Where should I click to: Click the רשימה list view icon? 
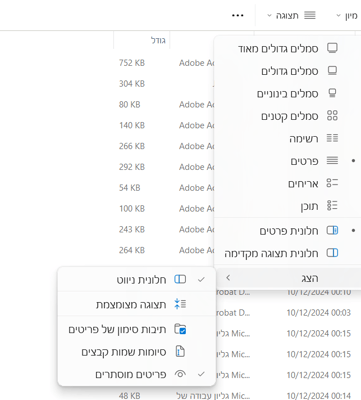coord(332,138)
